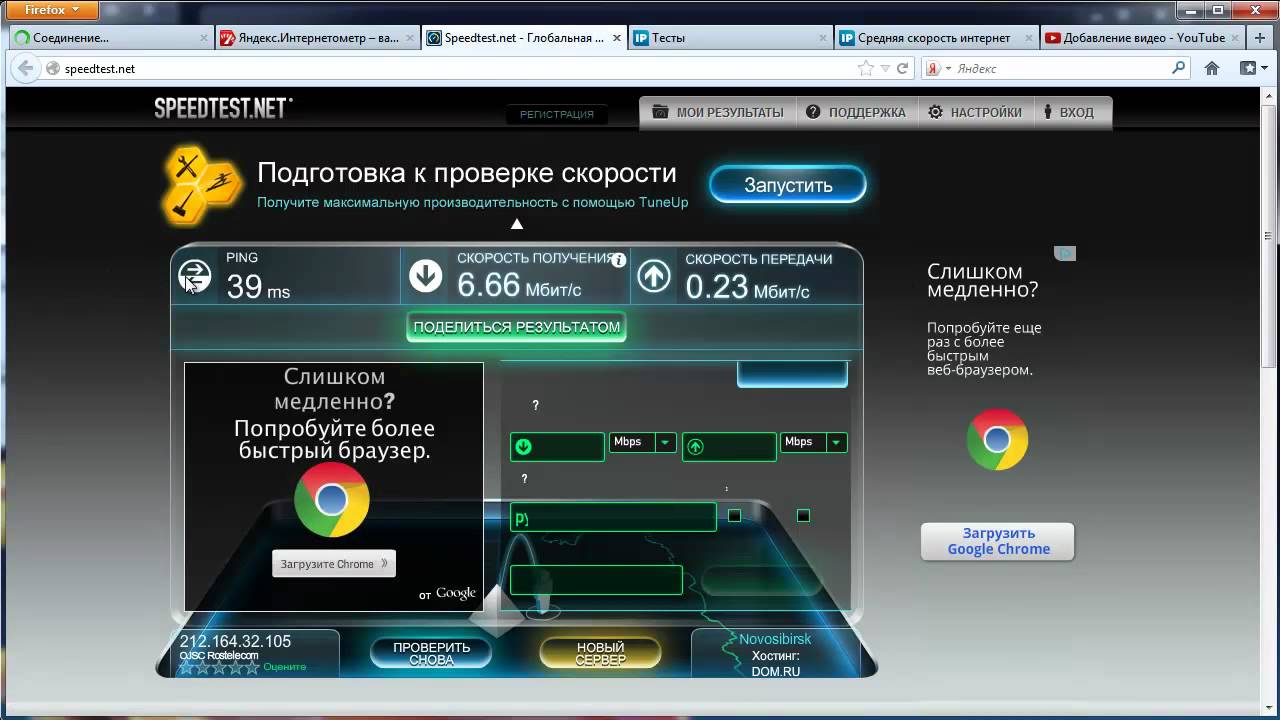Click the Chrome logo in the left ad
The width and height of the screenshot is (1280, 720).
point(332,499)
